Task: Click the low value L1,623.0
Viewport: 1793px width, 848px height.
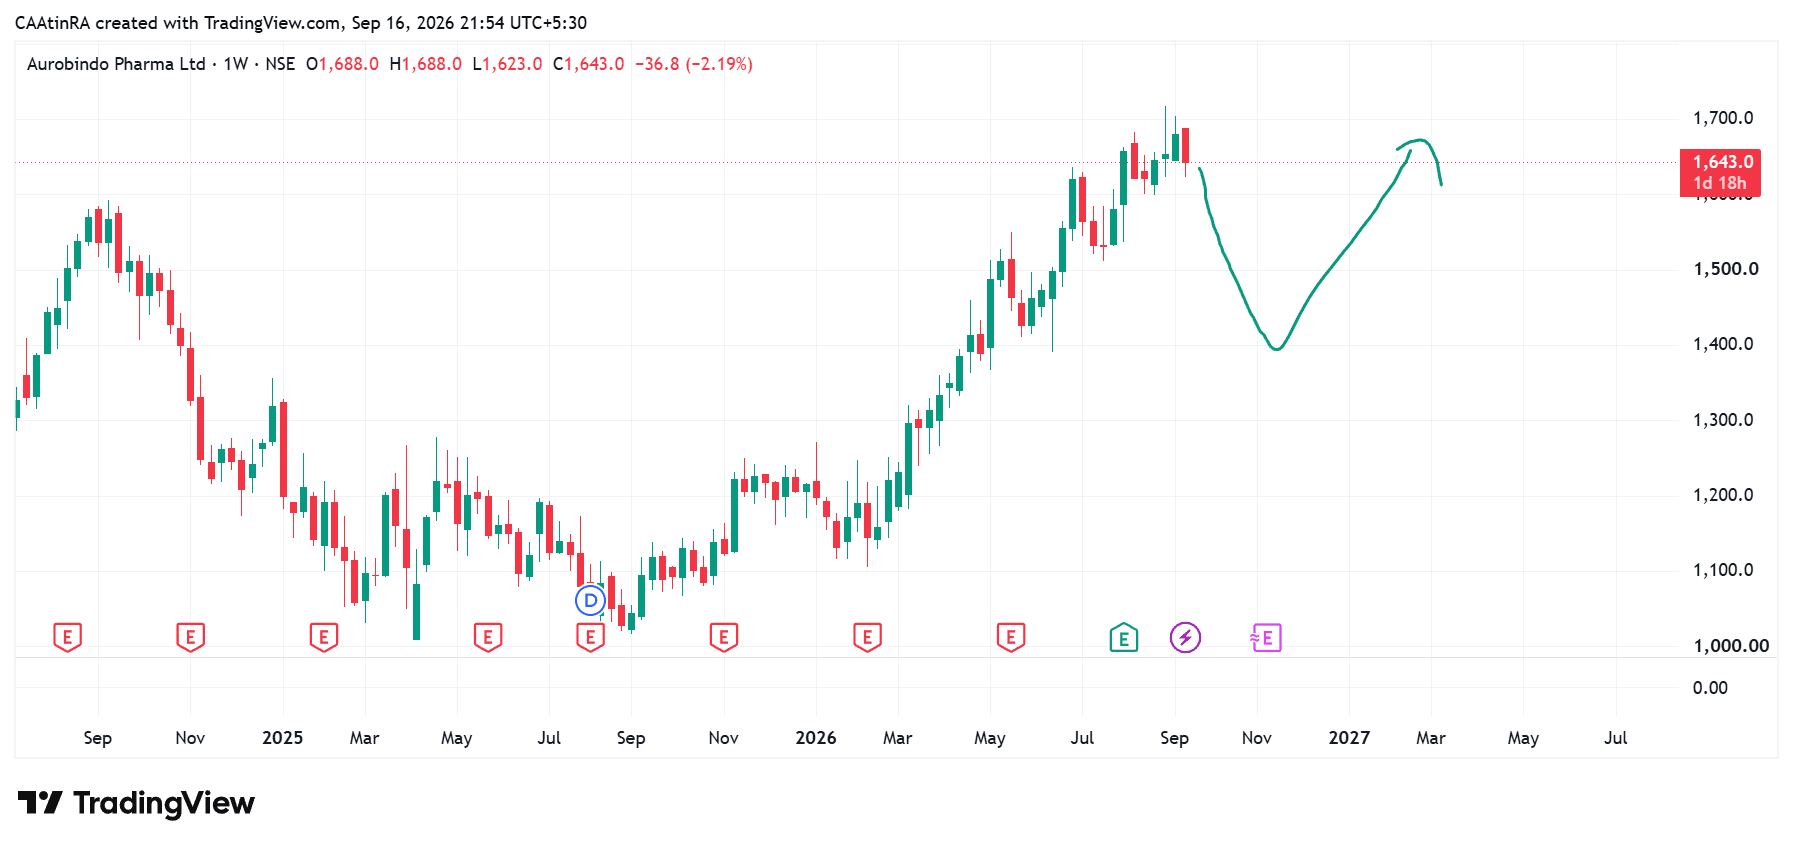Action: [507, 64]
